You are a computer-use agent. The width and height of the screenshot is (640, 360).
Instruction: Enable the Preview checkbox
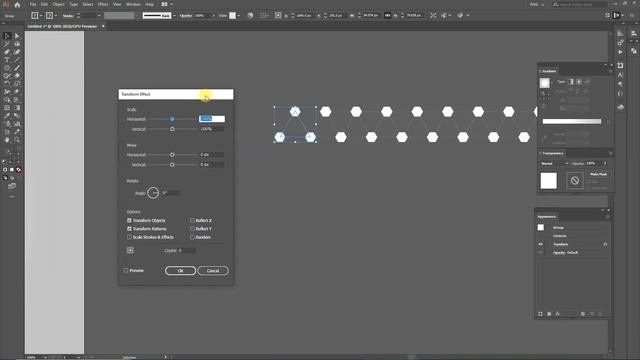pos(126,271)
